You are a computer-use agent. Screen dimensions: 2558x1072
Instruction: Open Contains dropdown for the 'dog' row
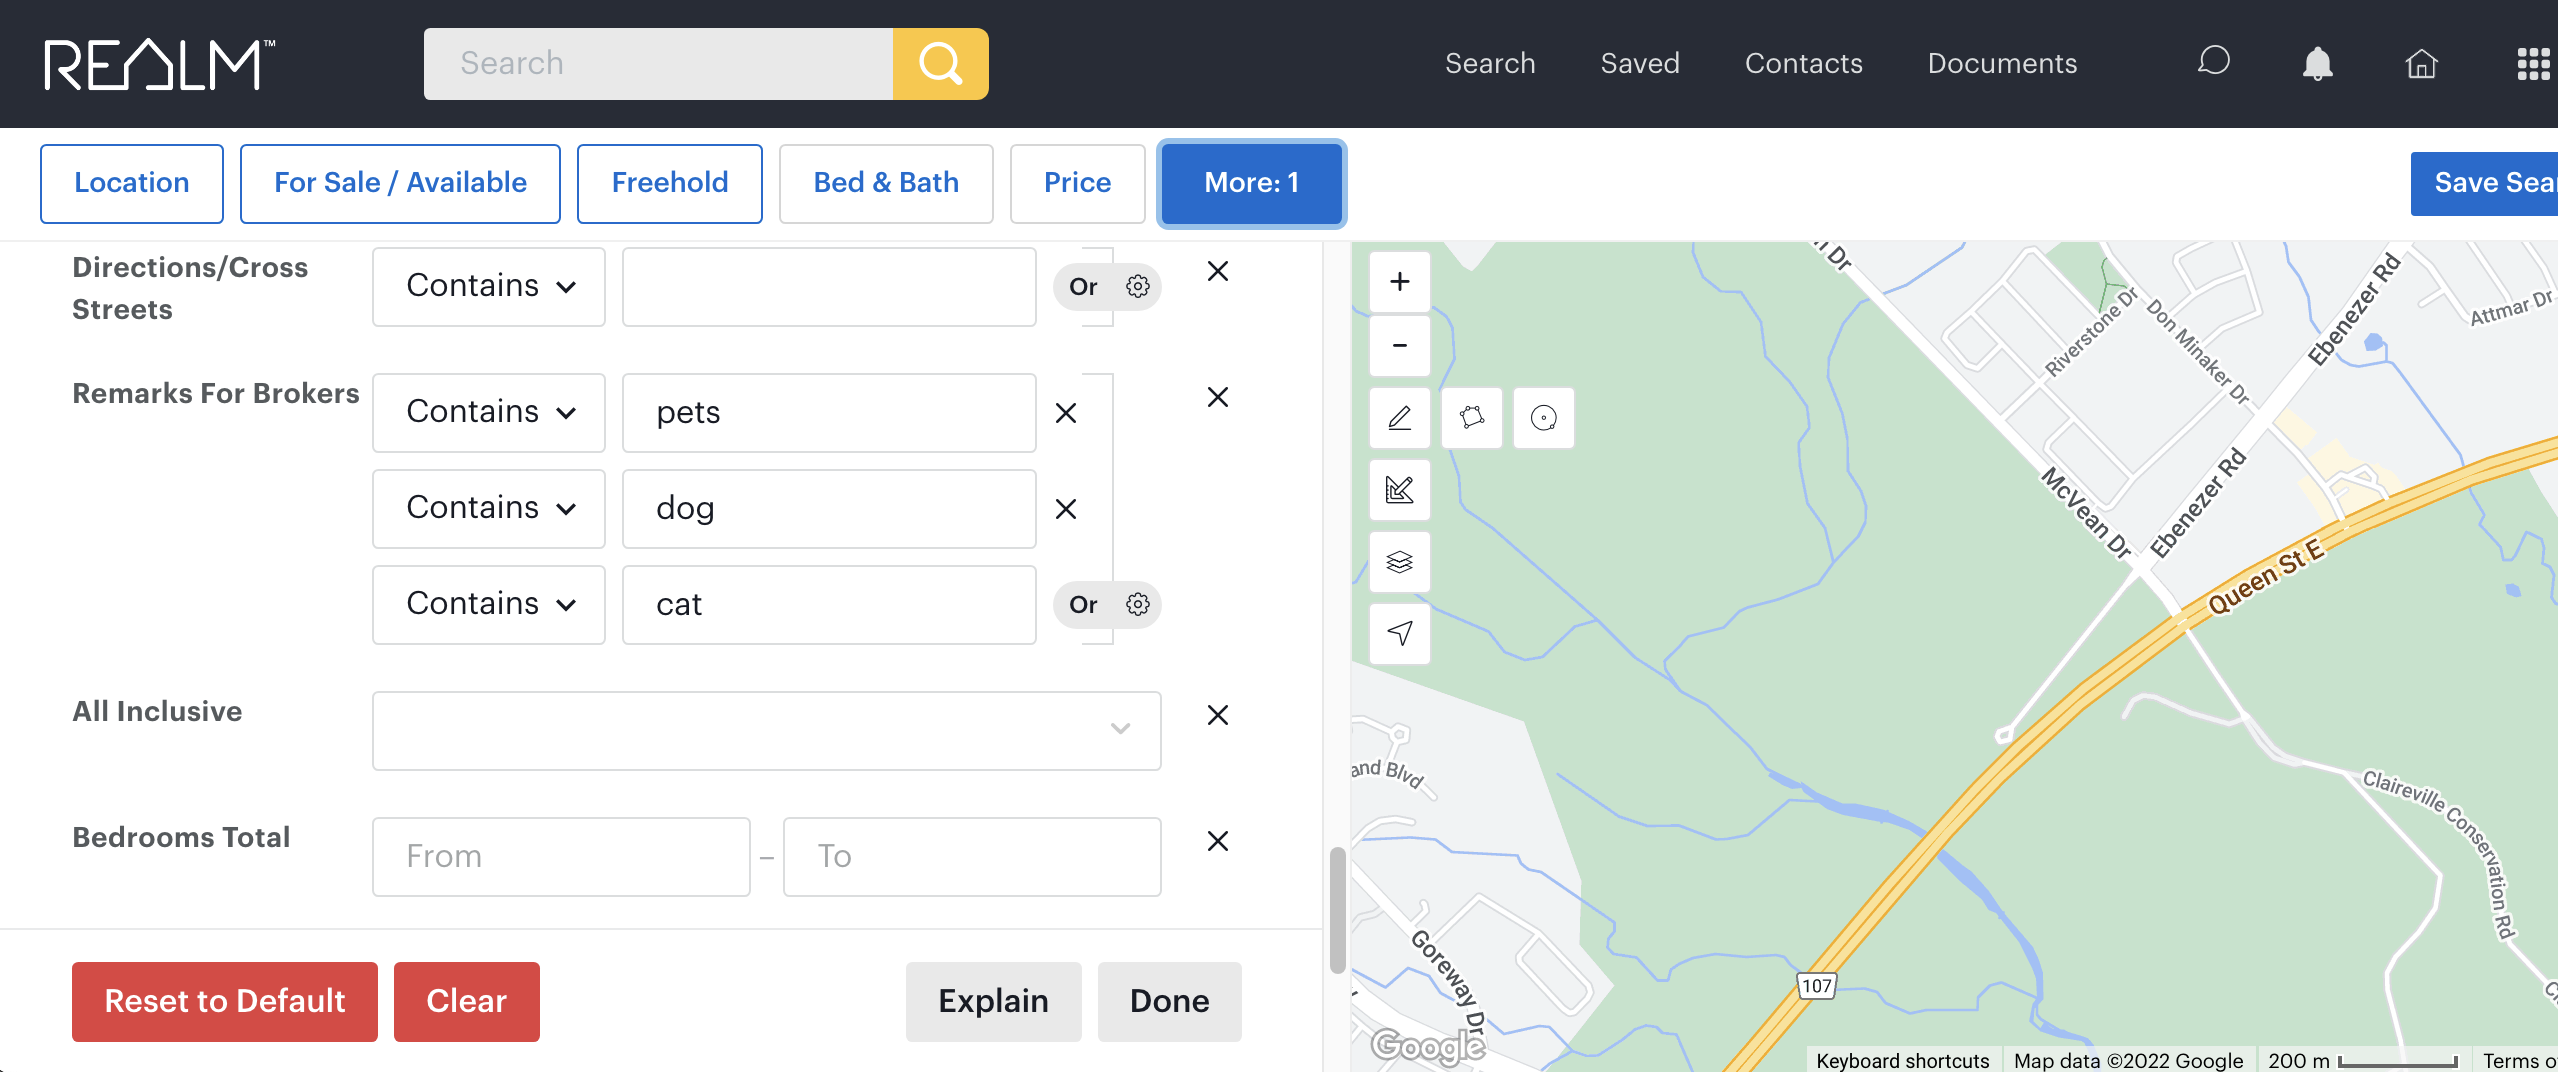pyautogui.click(x=489, y=509)
